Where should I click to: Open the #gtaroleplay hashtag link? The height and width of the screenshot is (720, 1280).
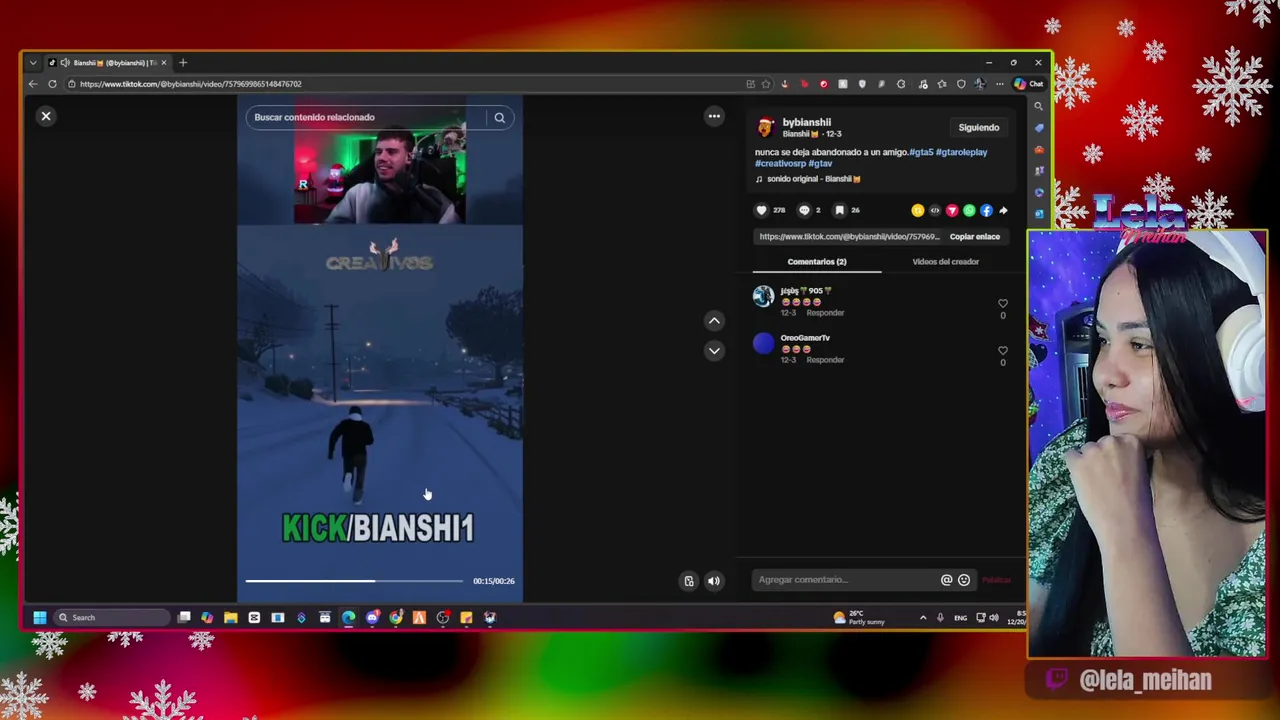point(962,152)
